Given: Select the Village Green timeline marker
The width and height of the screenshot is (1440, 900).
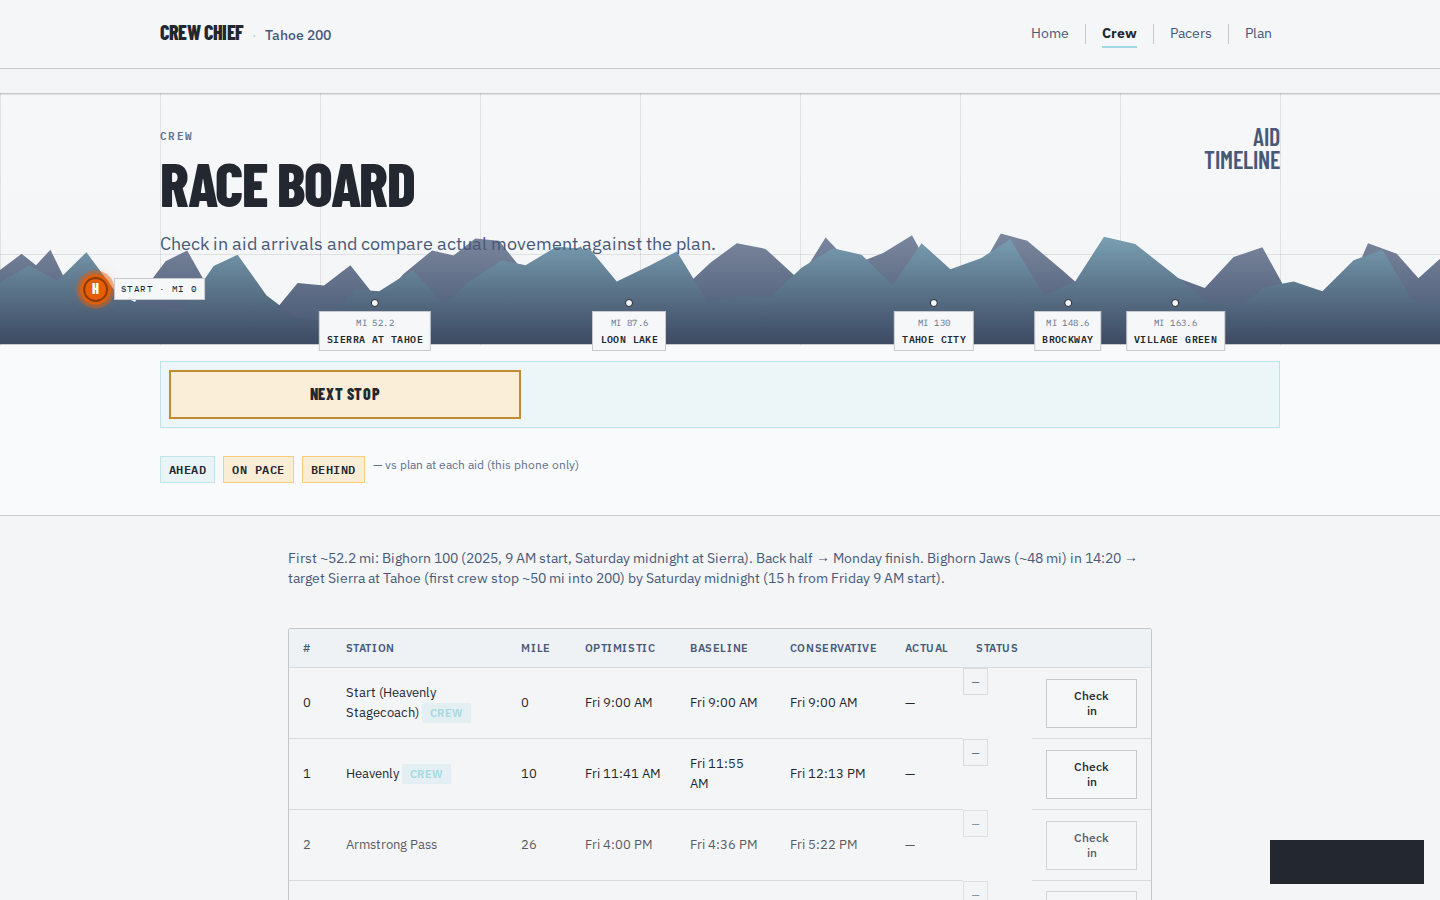Looking at the screenshot, I should point(1175,331).
